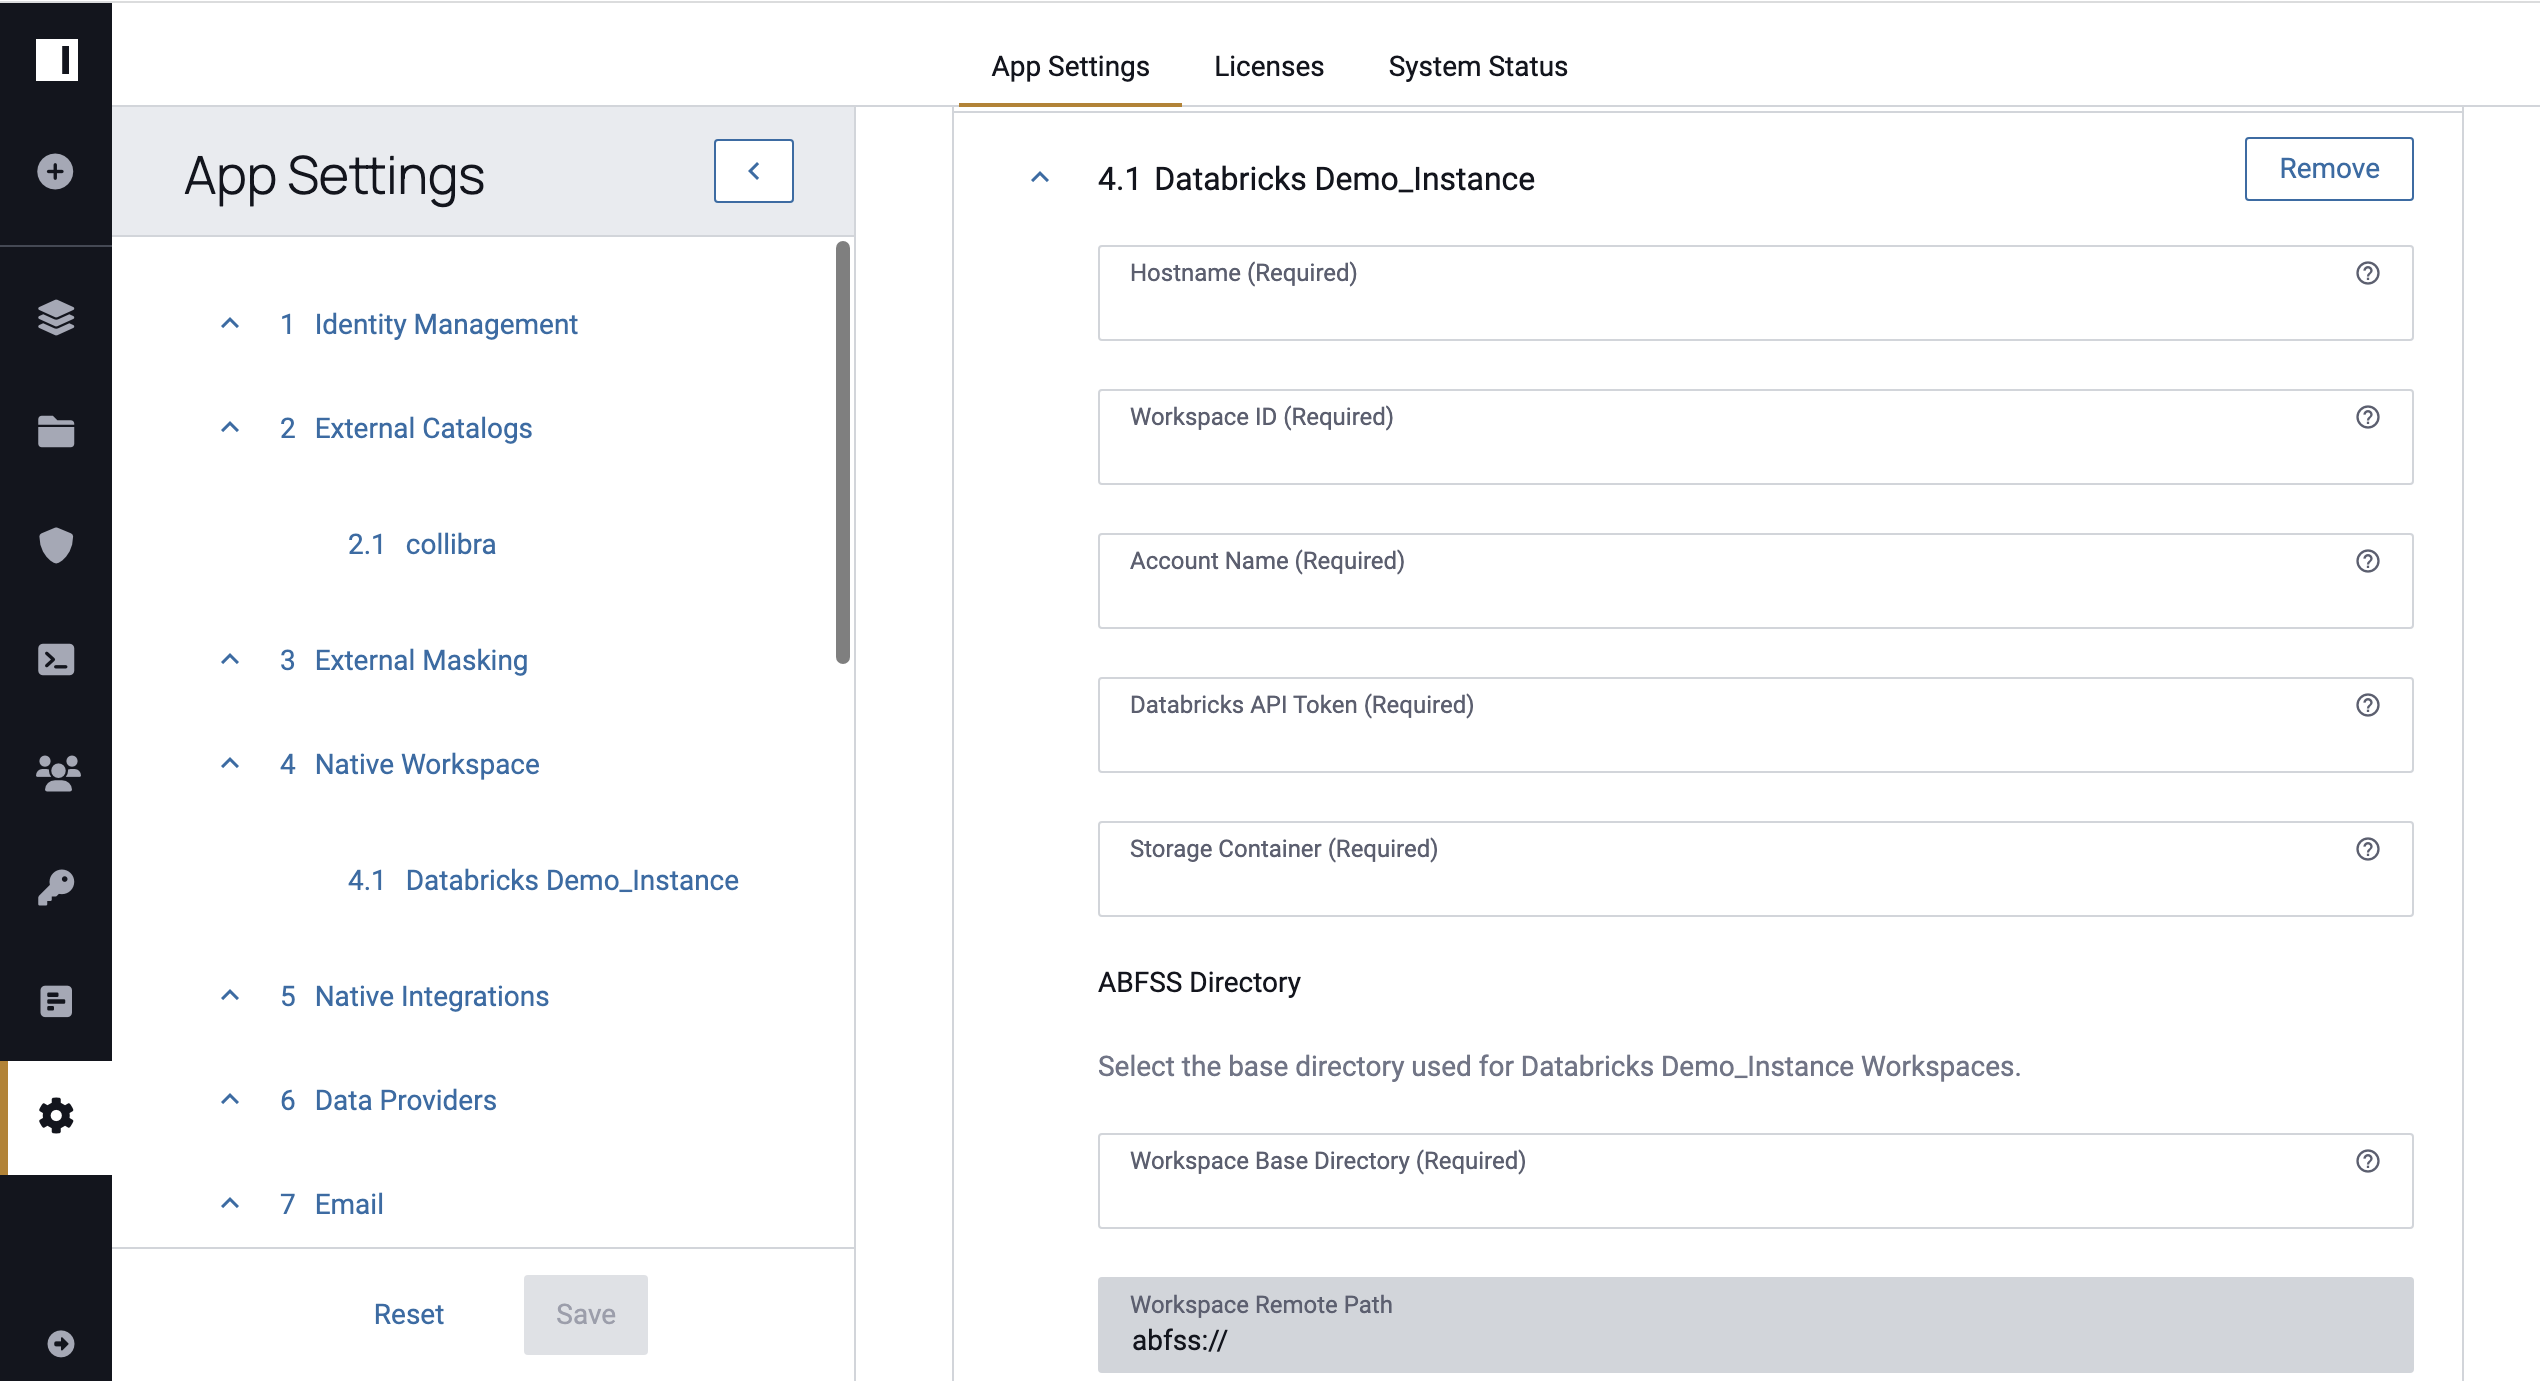Click the ABFSS Directory heading
This screenshot has height=1381, width=2540.
[1199, 982]
